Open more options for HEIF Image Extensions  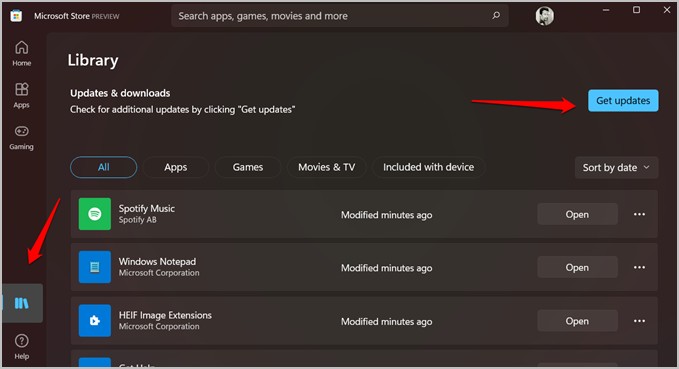click(639, 321)
